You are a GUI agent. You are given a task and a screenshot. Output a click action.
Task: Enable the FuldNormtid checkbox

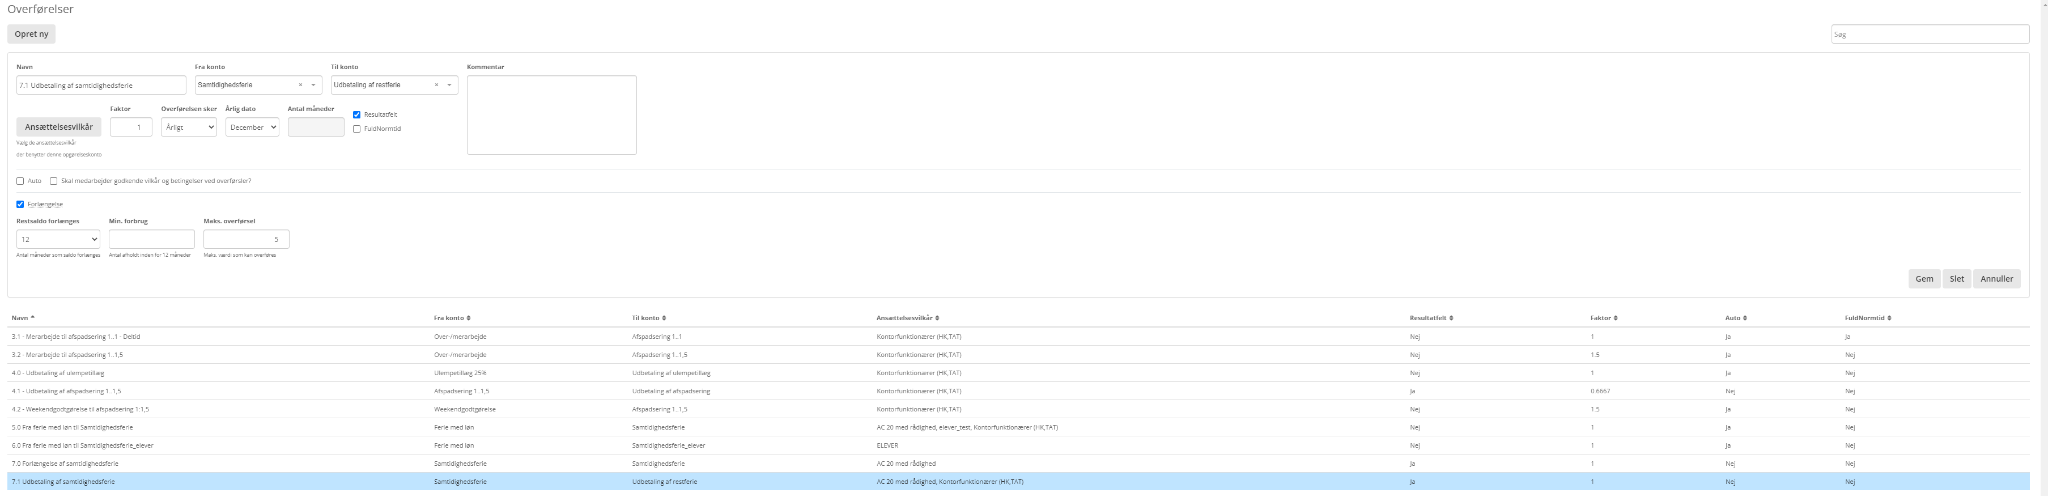357,129
